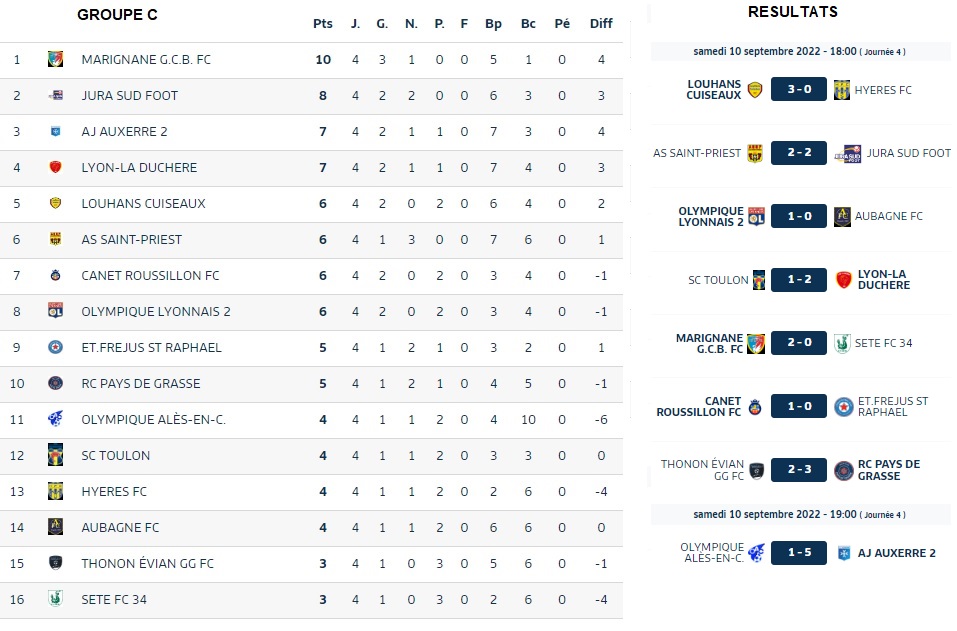Sort standings by the Diff column header
957x631 pixels.
(601, 24)
